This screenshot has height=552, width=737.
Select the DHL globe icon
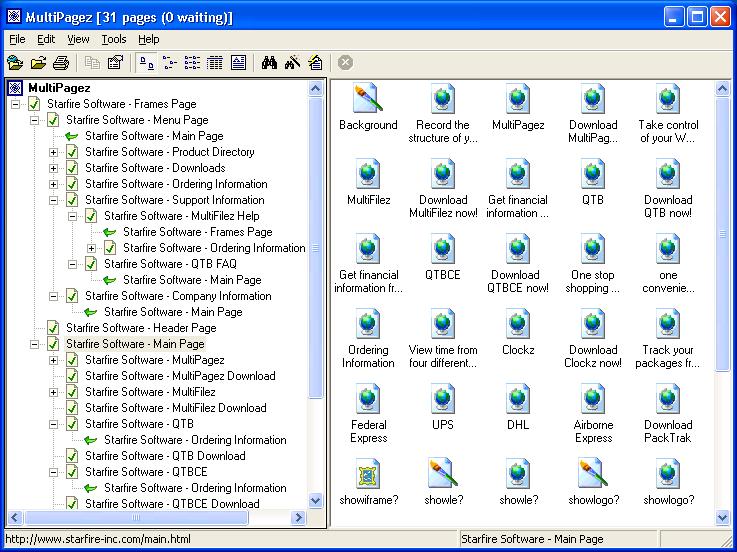[518, 399]
